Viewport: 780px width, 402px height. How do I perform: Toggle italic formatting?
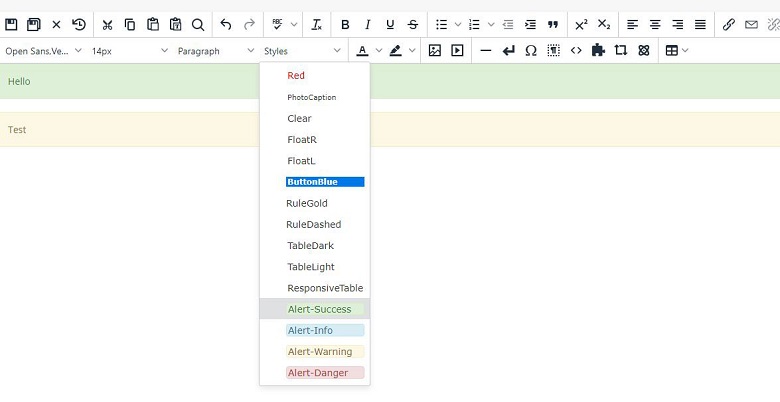click(x=367, y=24)
